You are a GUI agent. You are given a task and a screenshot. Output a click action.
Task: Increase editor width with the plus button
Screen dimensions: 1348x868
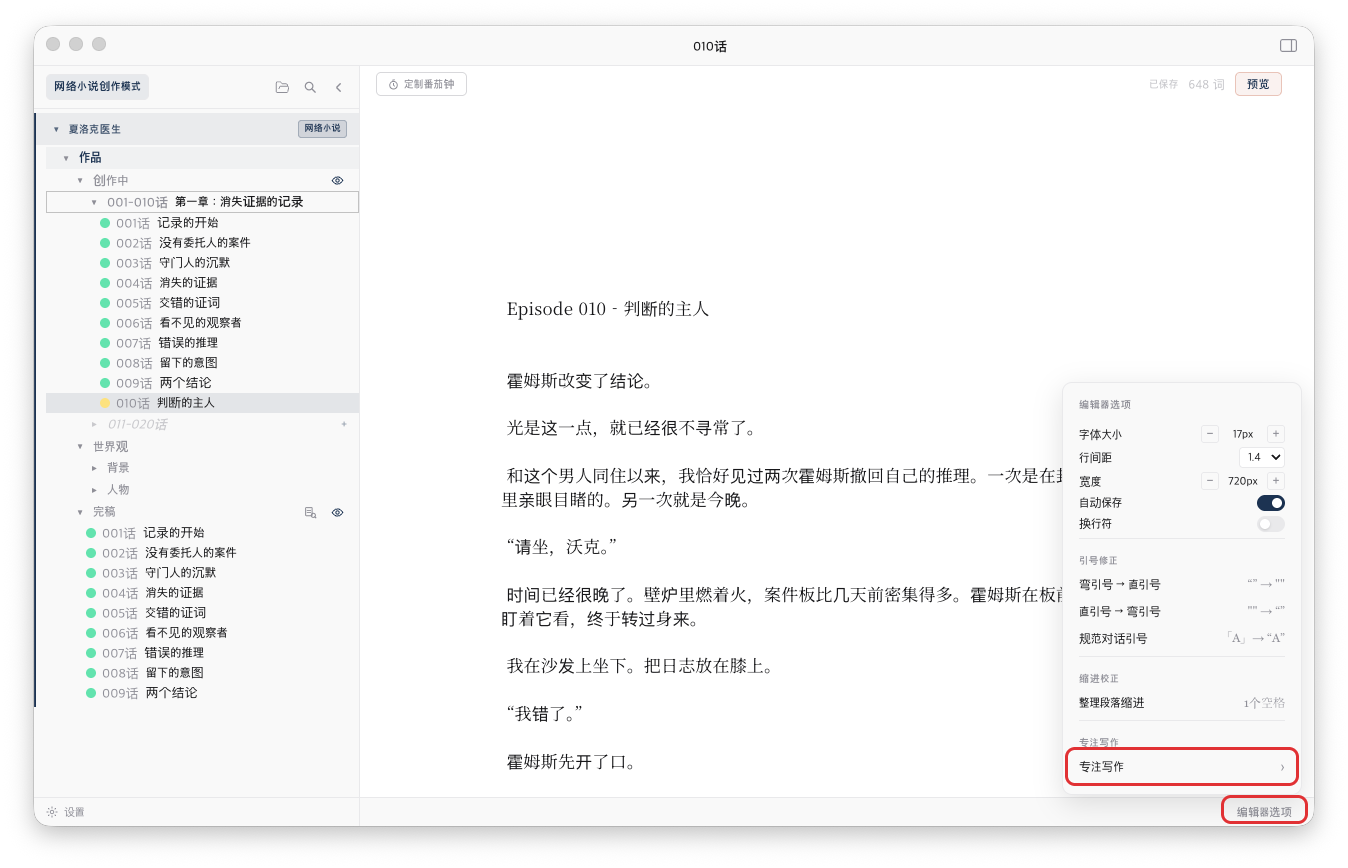[1275, 481]
